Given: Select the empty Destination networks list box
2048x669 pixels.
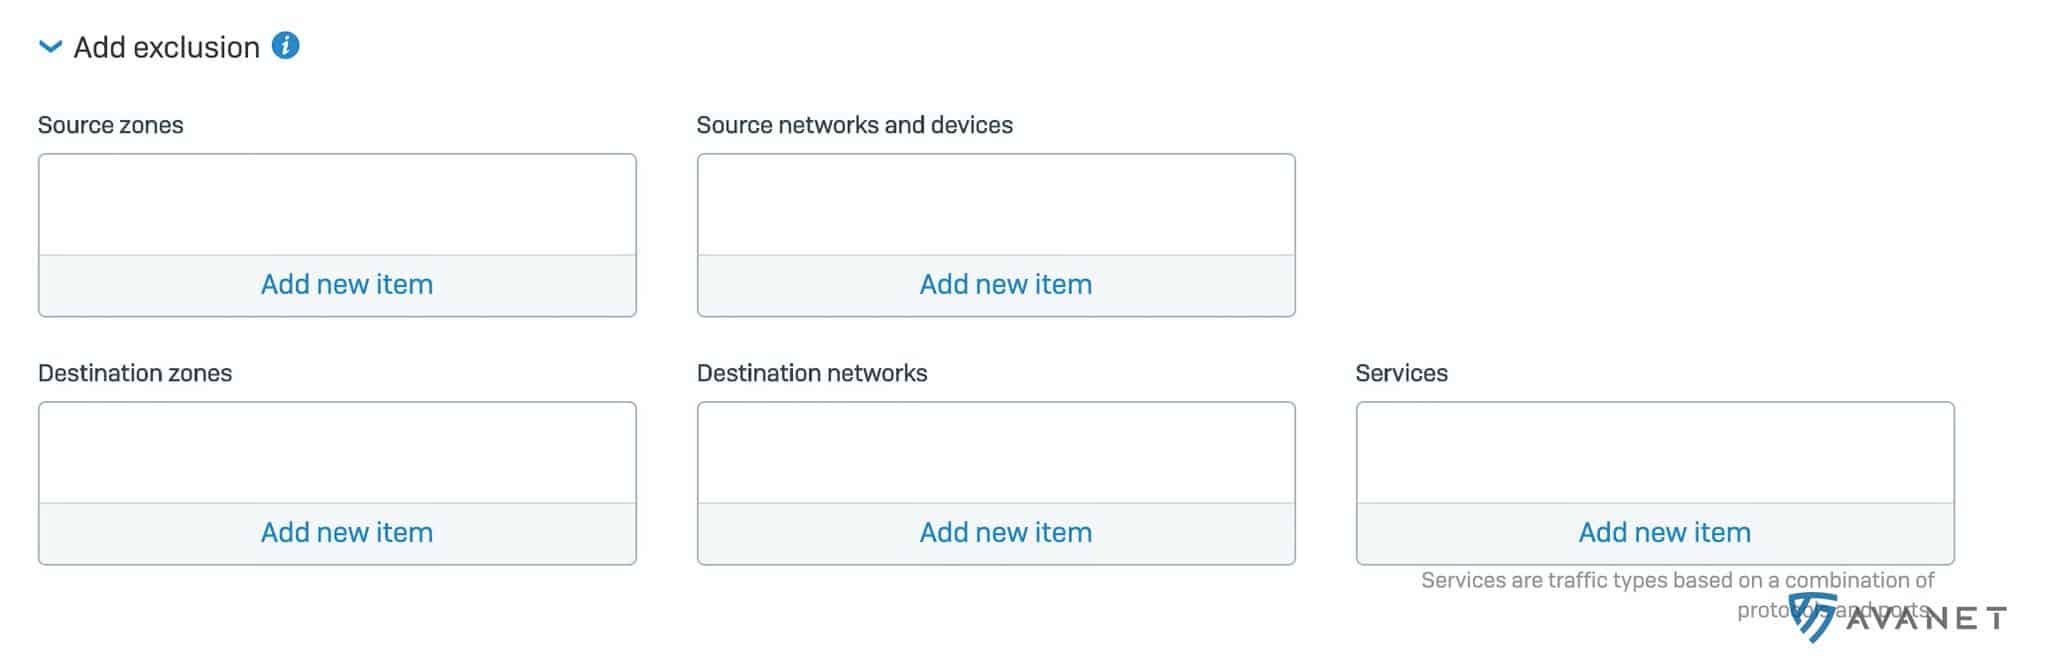Looking at the screenshot, I should coord(996,453).
